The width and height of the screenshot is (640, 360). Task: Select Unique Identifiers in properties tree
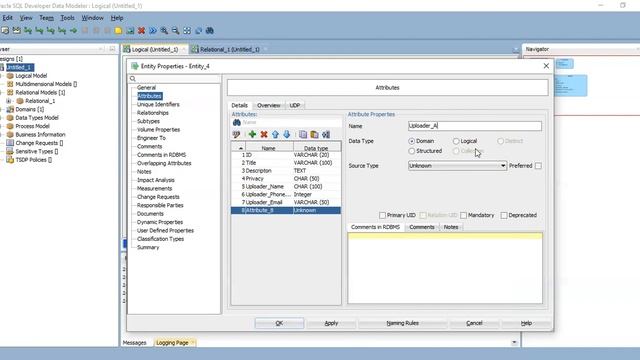[x=158, y=104]
